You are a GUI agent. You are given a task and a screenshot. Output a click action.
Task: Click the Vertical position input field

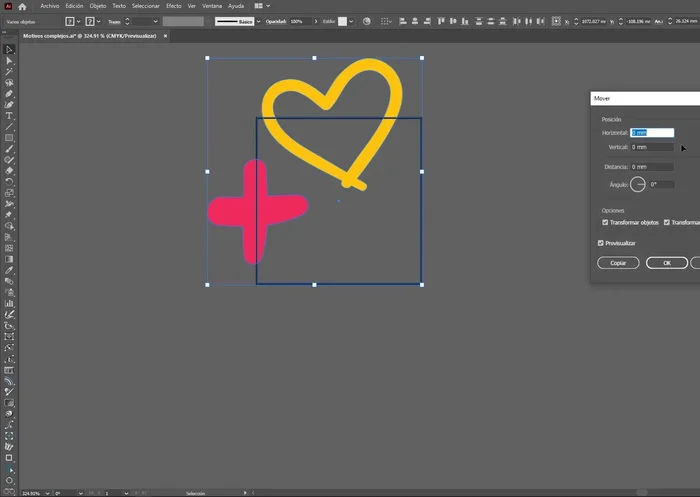[652, 147]
